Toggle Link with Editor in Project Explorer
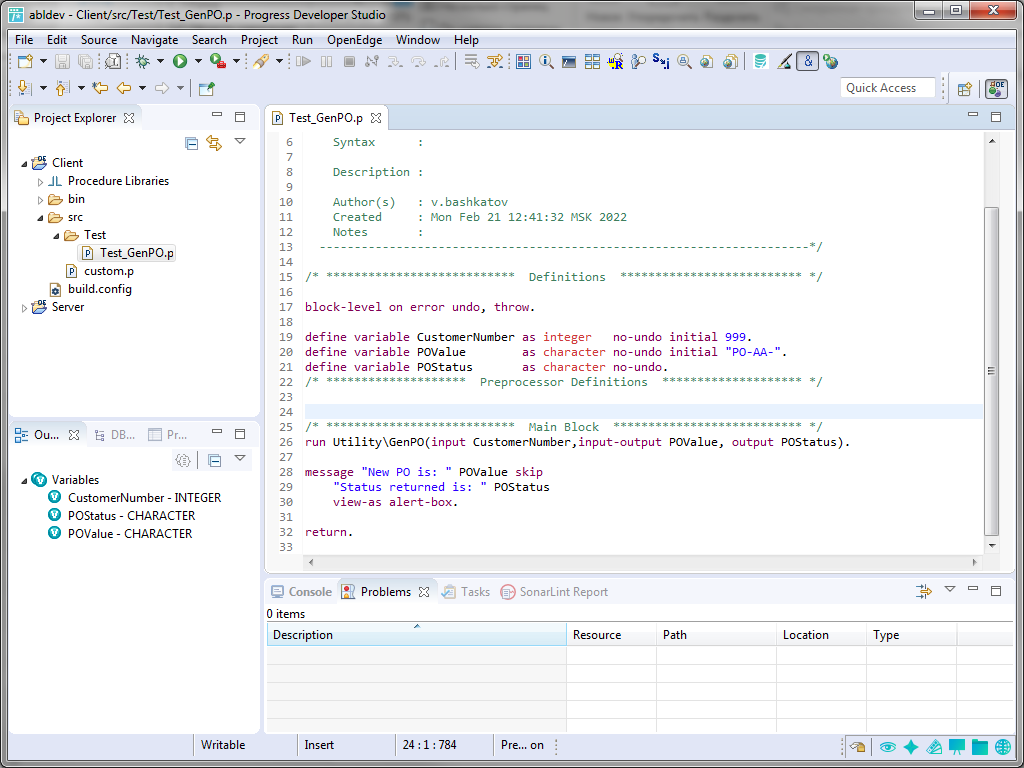The height and width of the screenshot is (768, 1024). (214, 143)
